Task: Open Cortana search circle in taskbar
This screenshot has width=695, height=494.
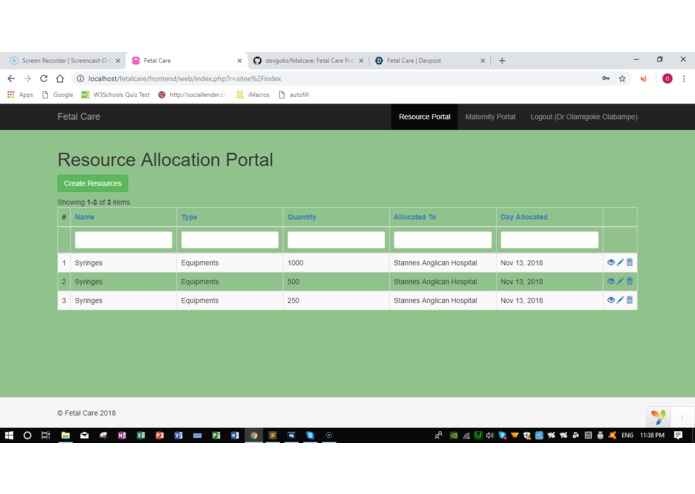Action: point(27,435)
